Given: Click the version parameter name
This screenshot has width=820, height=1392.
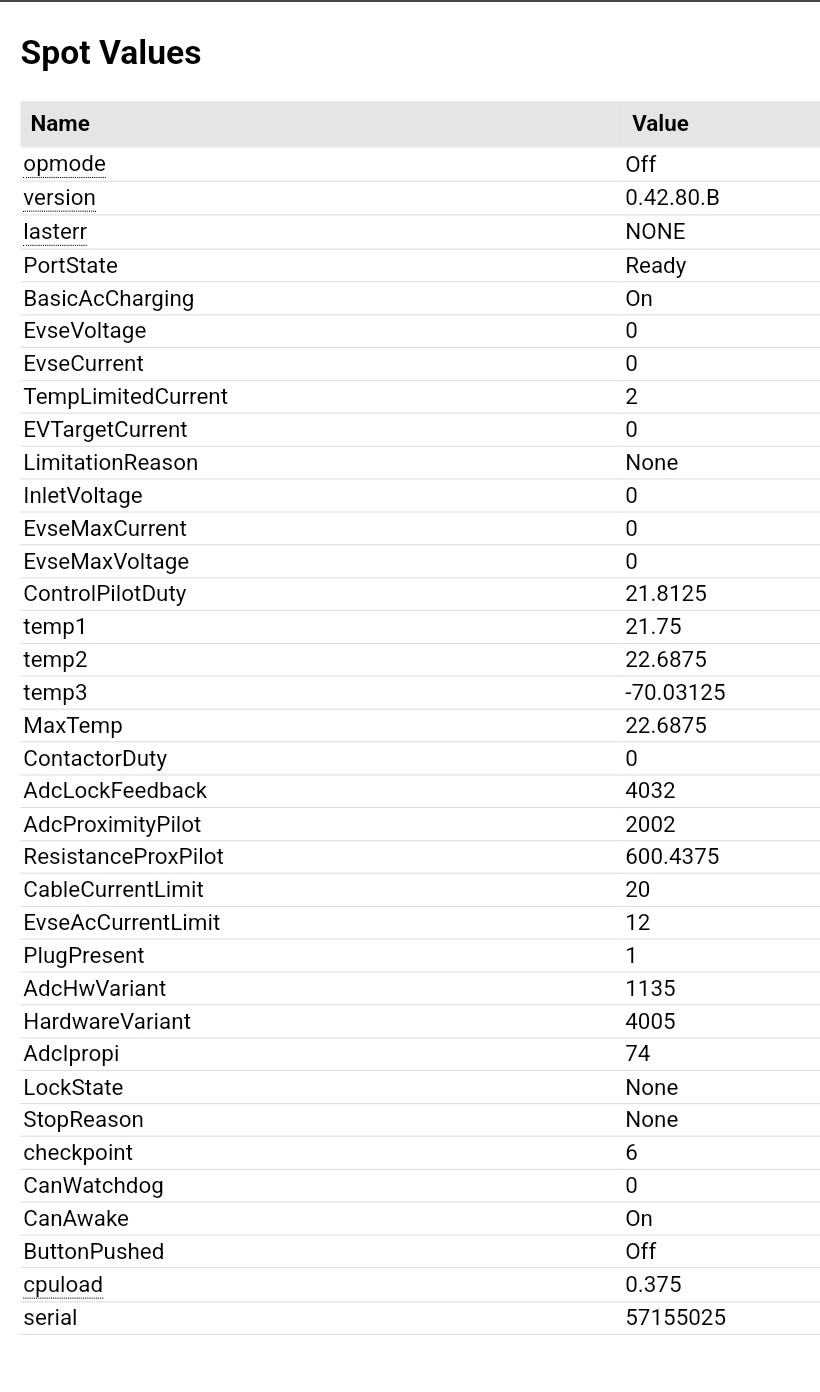Looking at the screenshot, I should click(x=59, y=198).
